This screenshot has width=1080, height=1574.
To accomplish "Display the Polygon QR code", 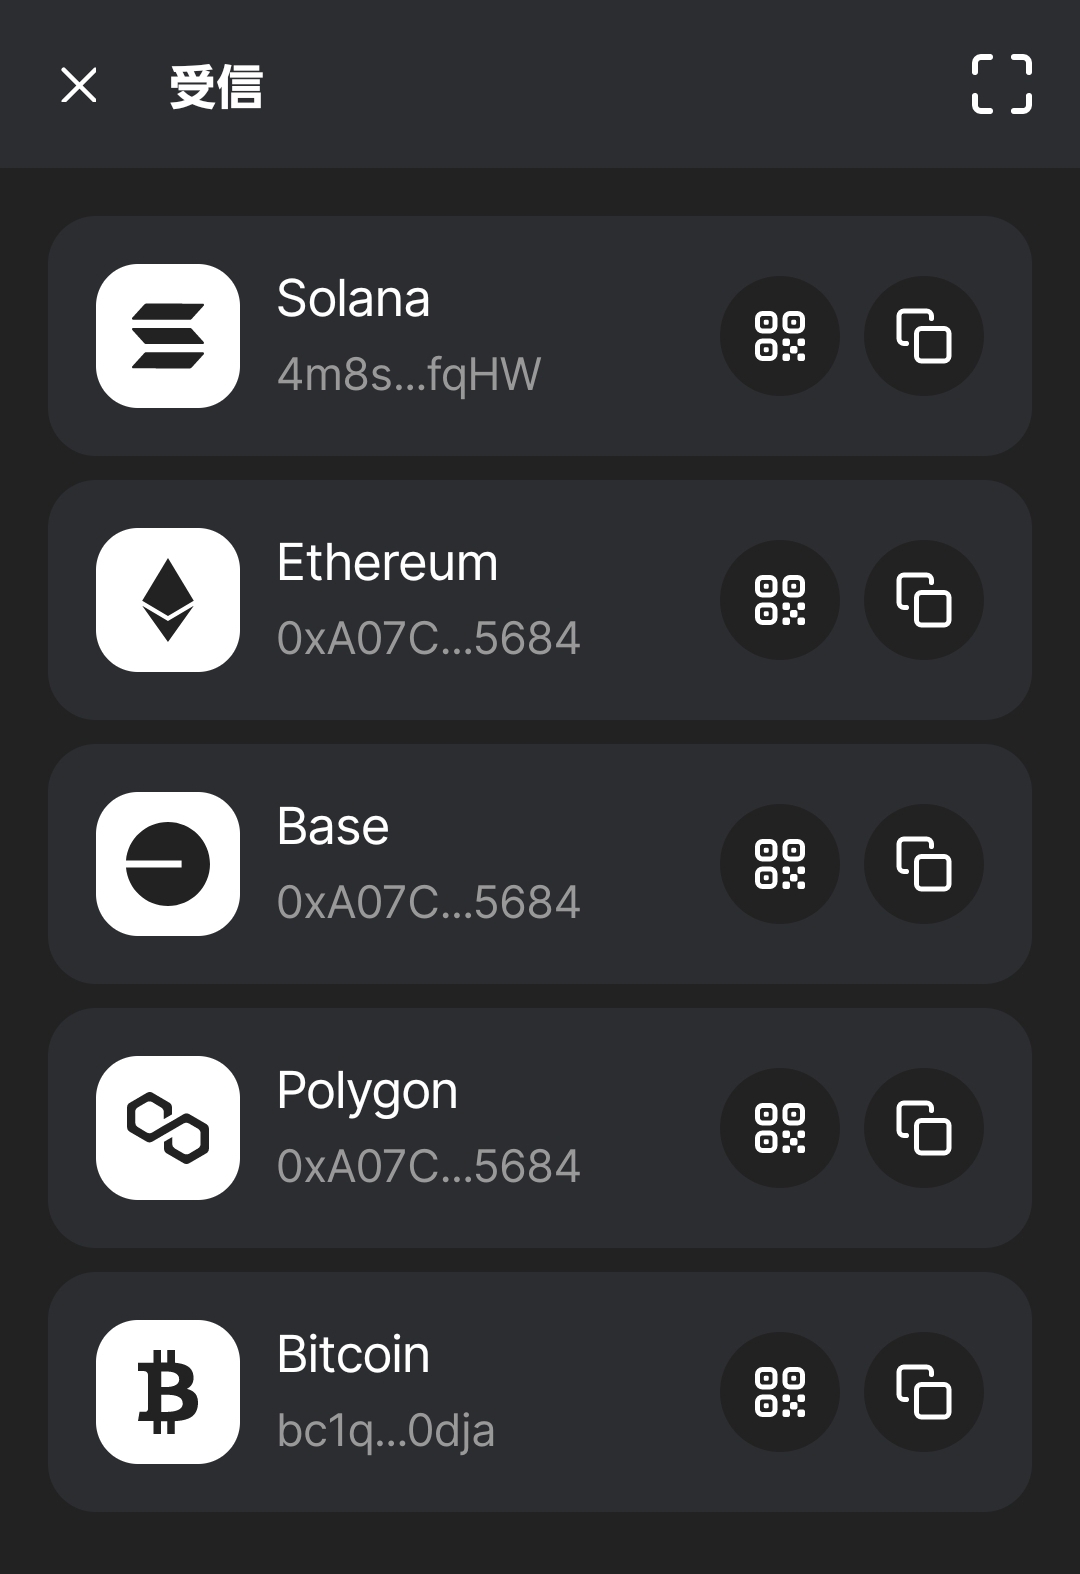I will (779, 1128).
